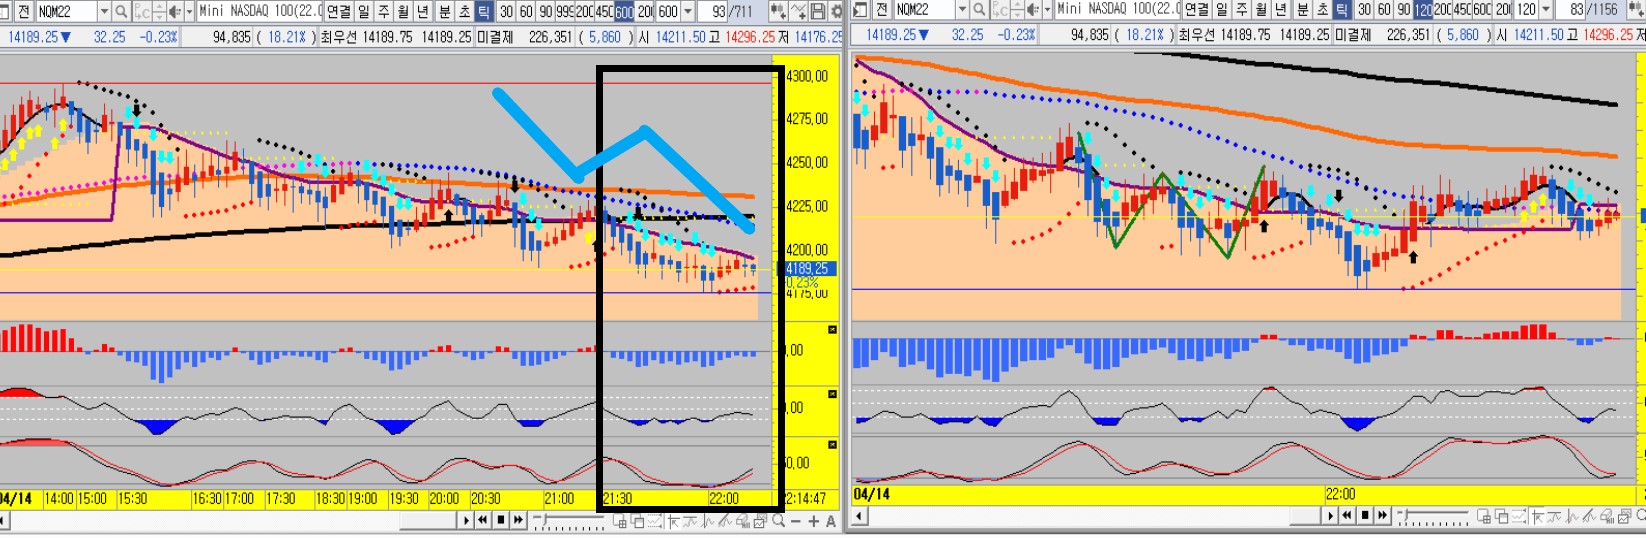Open the symbol search magnifier in left chart
The image size is (1646, 538).
click(x=121, y=11)
